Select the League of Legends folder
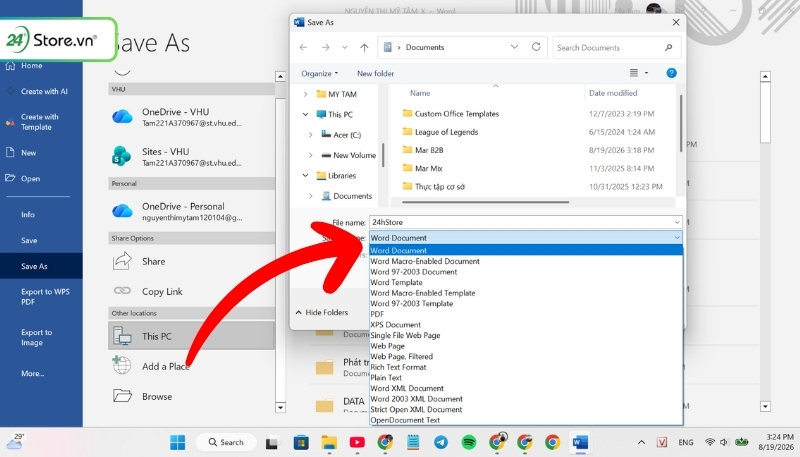Viewport: 800px width, 457px height. click(x=446, y=132)
